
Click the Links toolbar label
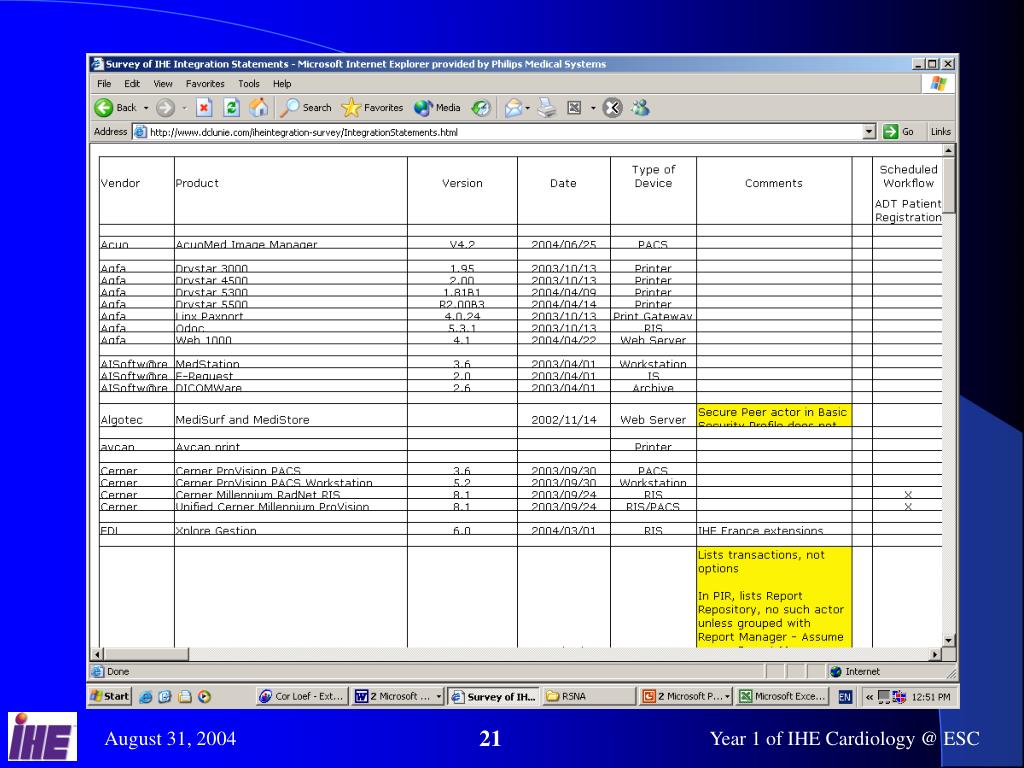pyautogui.click(x=940, y=132)
